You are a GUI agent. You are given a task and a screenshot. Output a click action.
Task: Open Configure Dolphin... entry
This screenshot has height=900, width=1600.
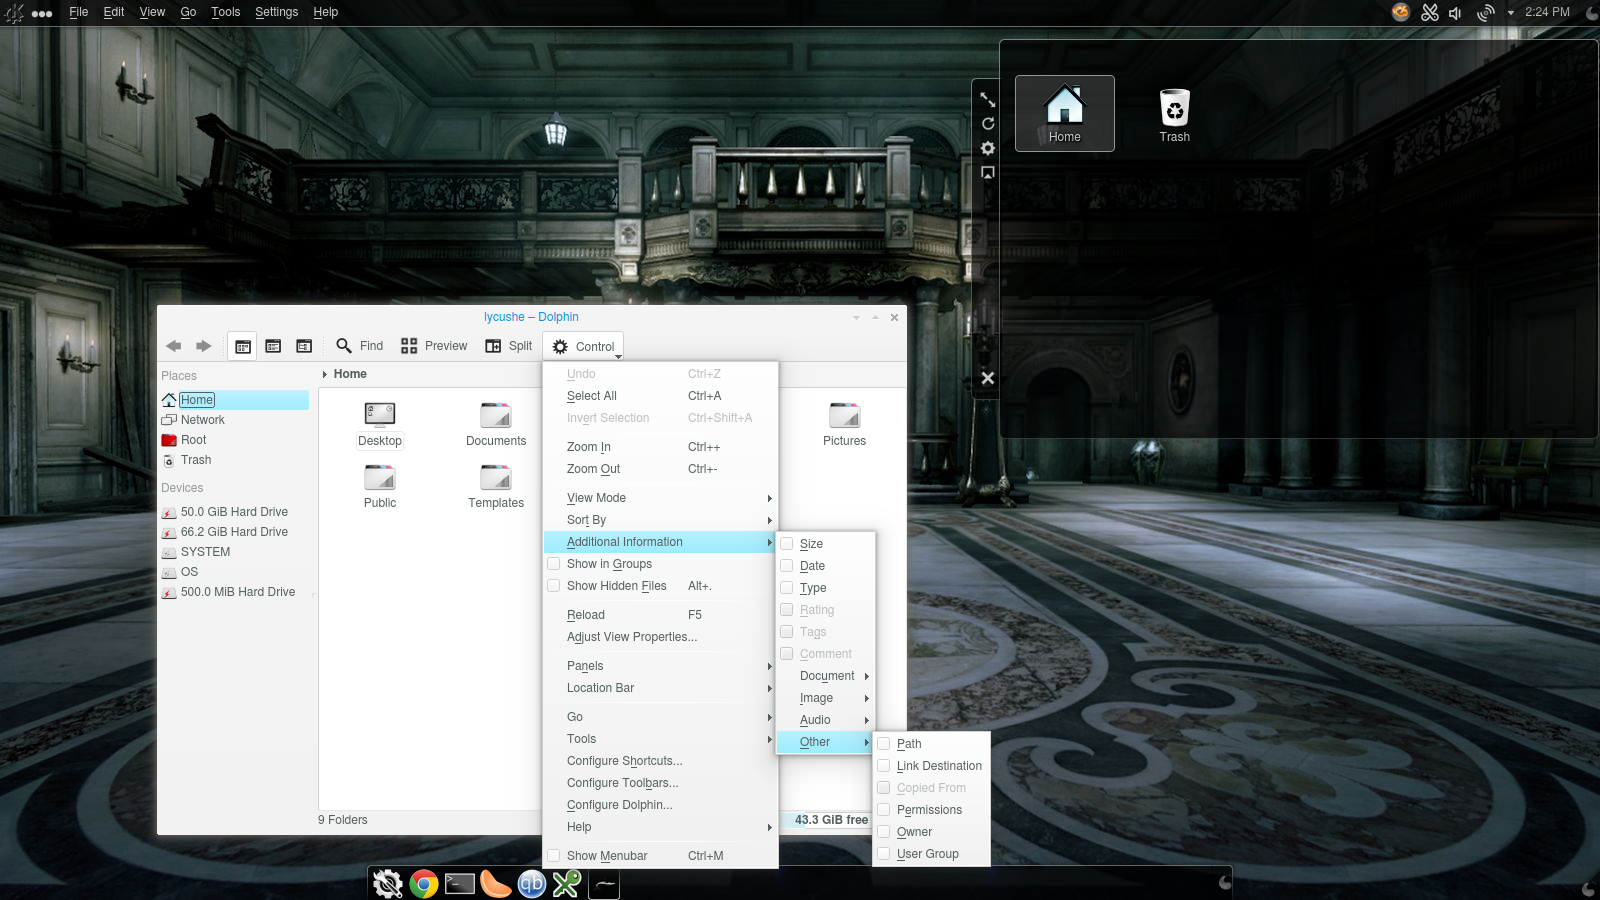pyautogui.click(x=660, y=805)
